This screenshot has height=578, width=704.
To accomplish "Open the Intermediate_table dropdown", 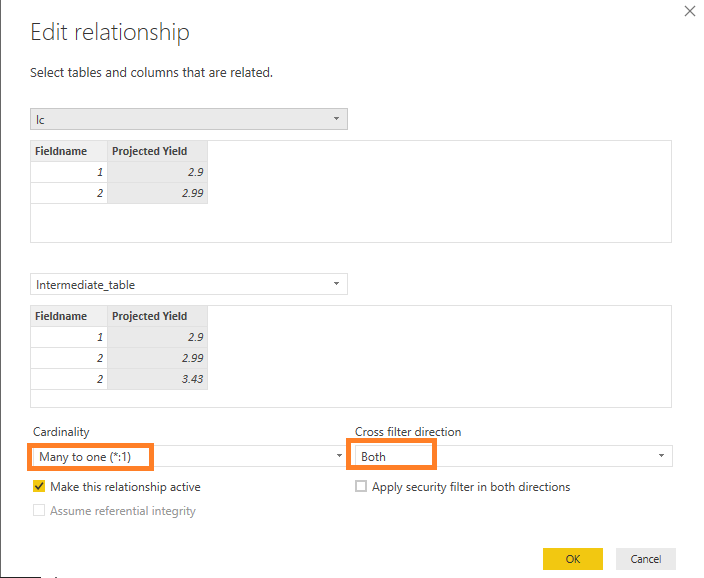I will [x=189, y=284].
